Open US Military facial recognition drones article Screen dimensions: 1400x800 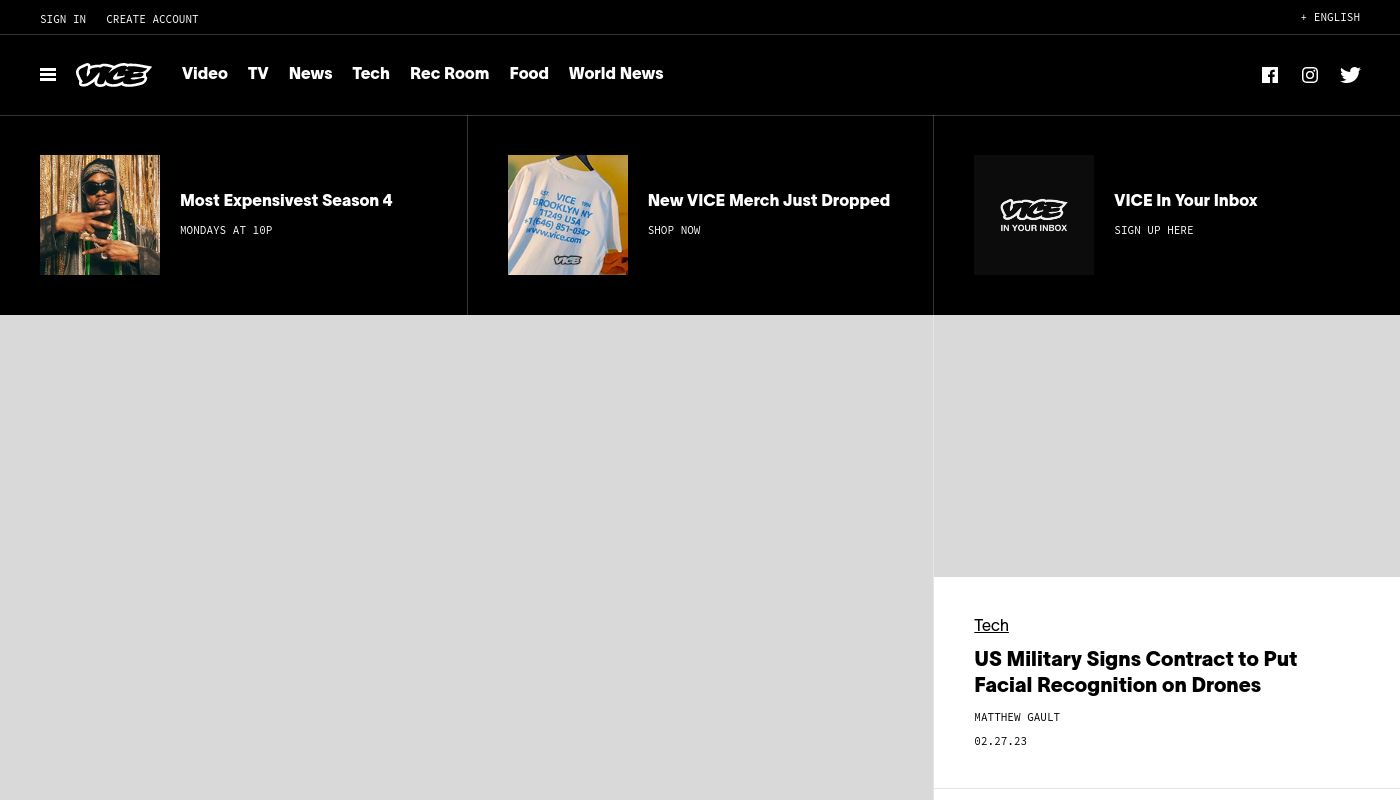click(x=1135, y=673)
